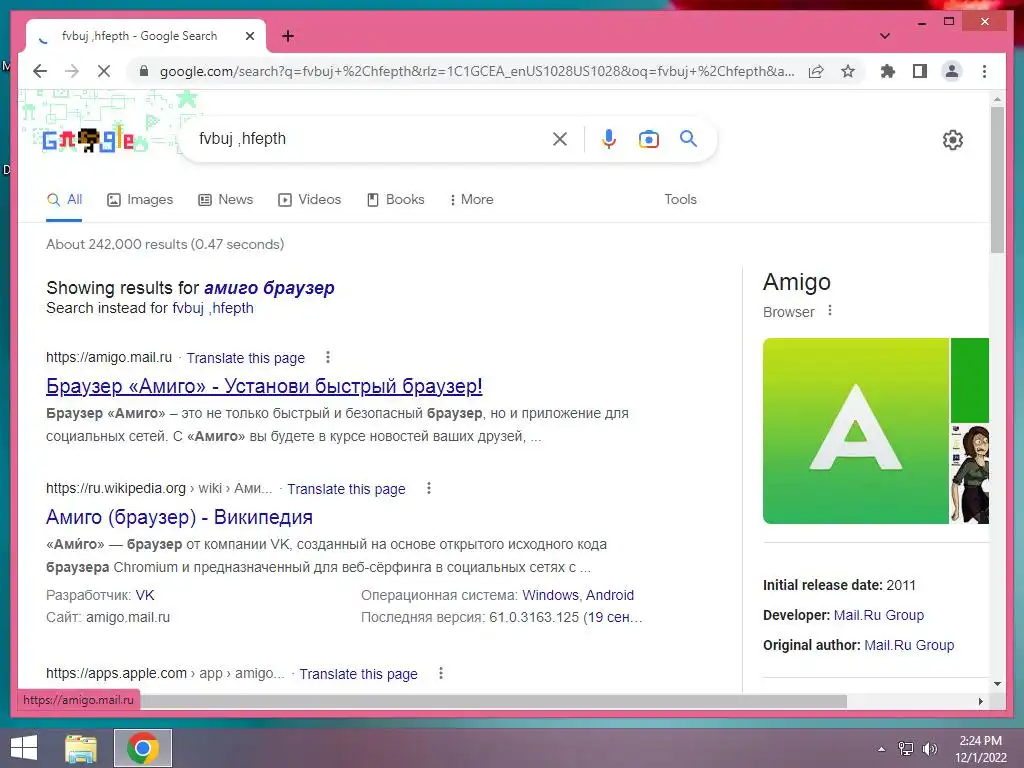Click the амиго браузер corrected link
Viewport: 1024px width, 768px height.
click(269, 288)
